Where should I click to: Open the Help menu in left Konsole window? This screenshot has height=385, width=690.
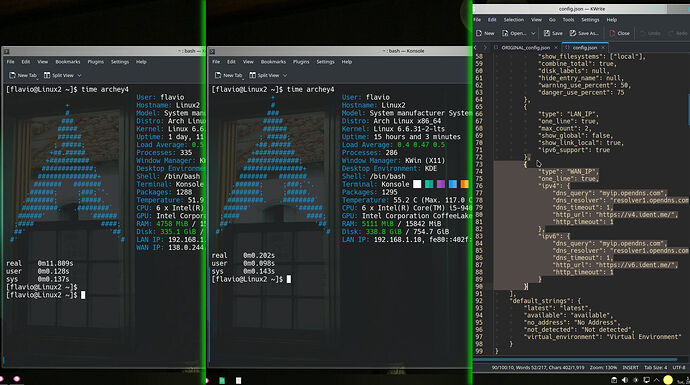point(141,62)
